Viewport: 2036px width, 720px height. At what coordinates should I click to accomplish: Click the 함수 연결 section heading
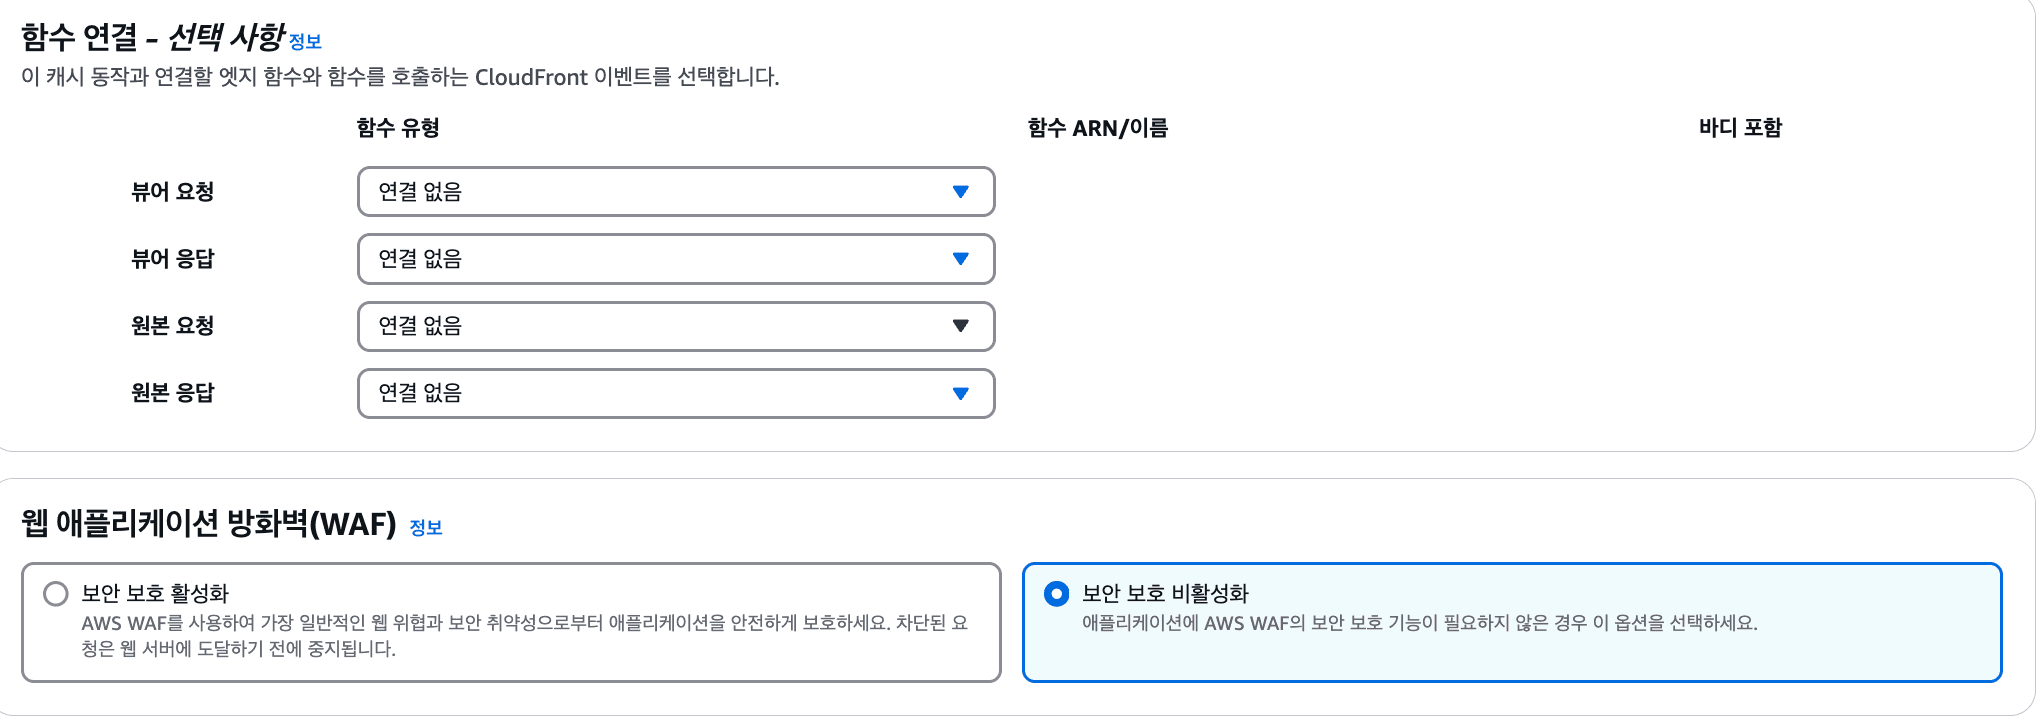pyautogui.click(x=152, y=38)
